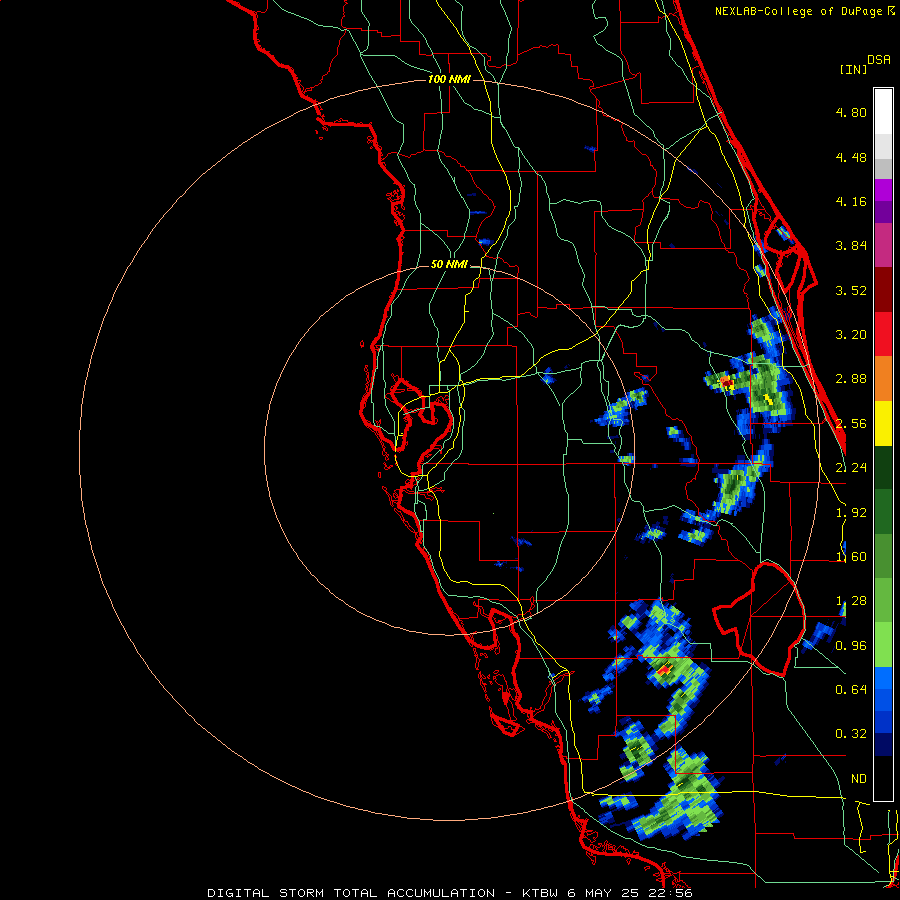Select the 1.60 legend value
The width and height of the screenshot is (900, 900).
[851, 557]
